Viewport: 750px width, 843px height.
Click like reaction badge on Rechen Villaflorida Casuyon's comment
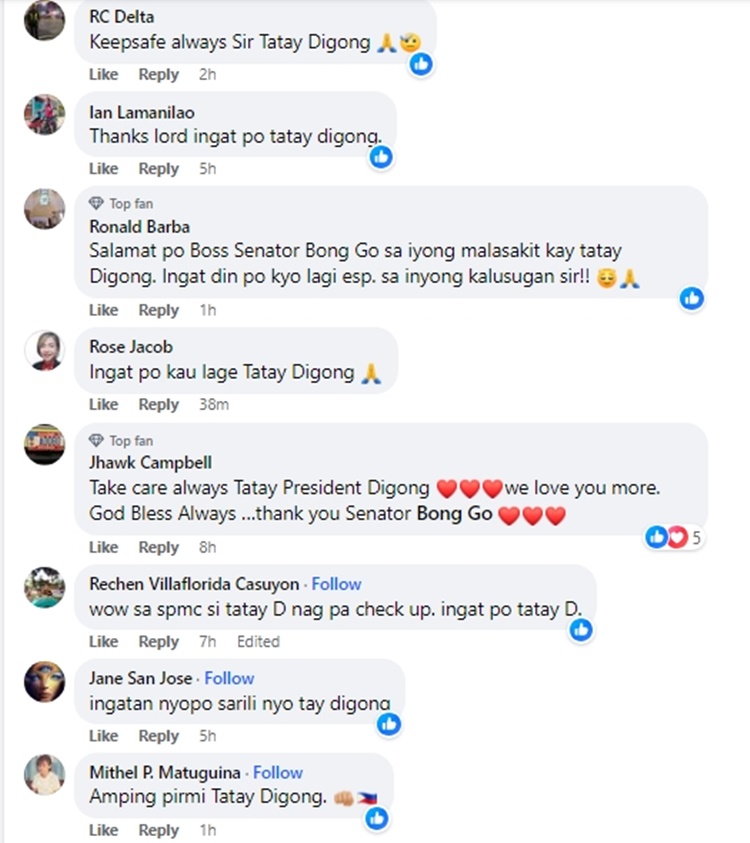581,629
